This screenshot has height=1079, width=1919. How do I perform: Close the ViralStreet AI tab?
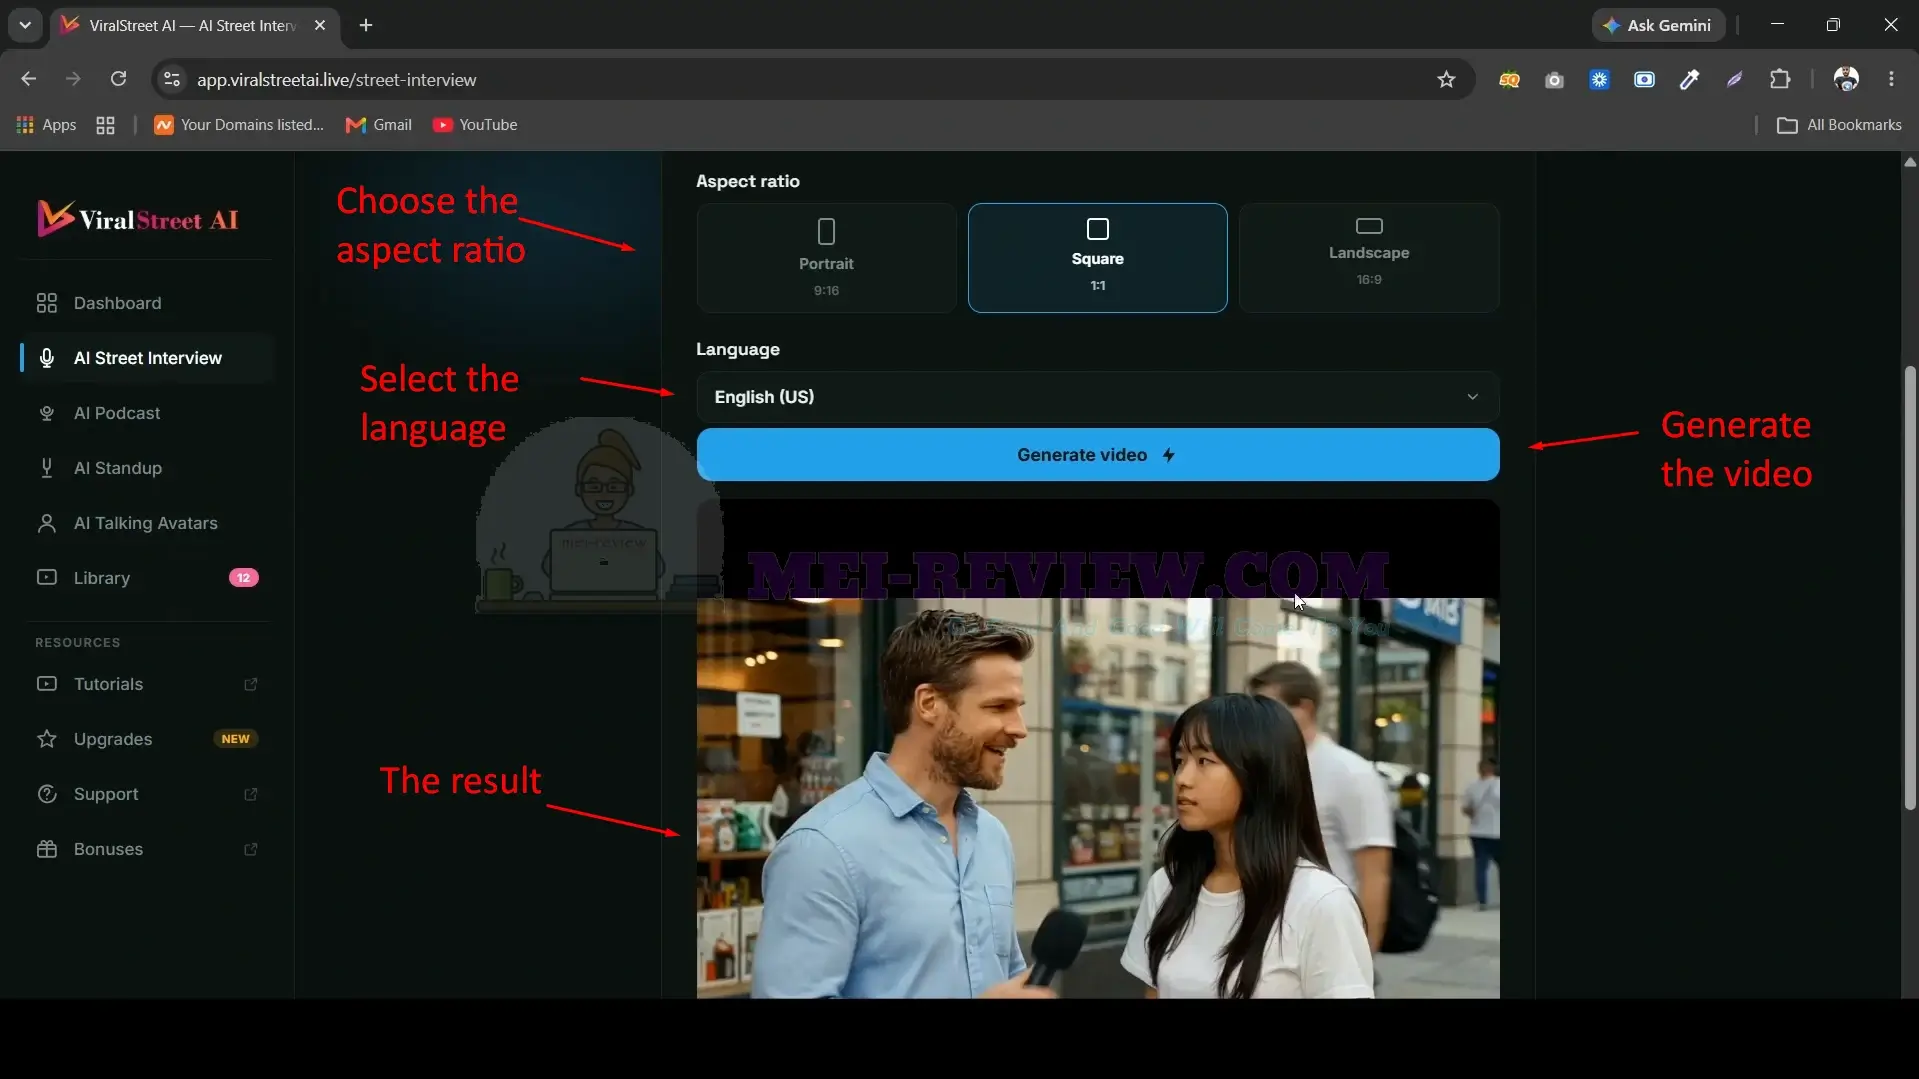[x=320, y=25]
